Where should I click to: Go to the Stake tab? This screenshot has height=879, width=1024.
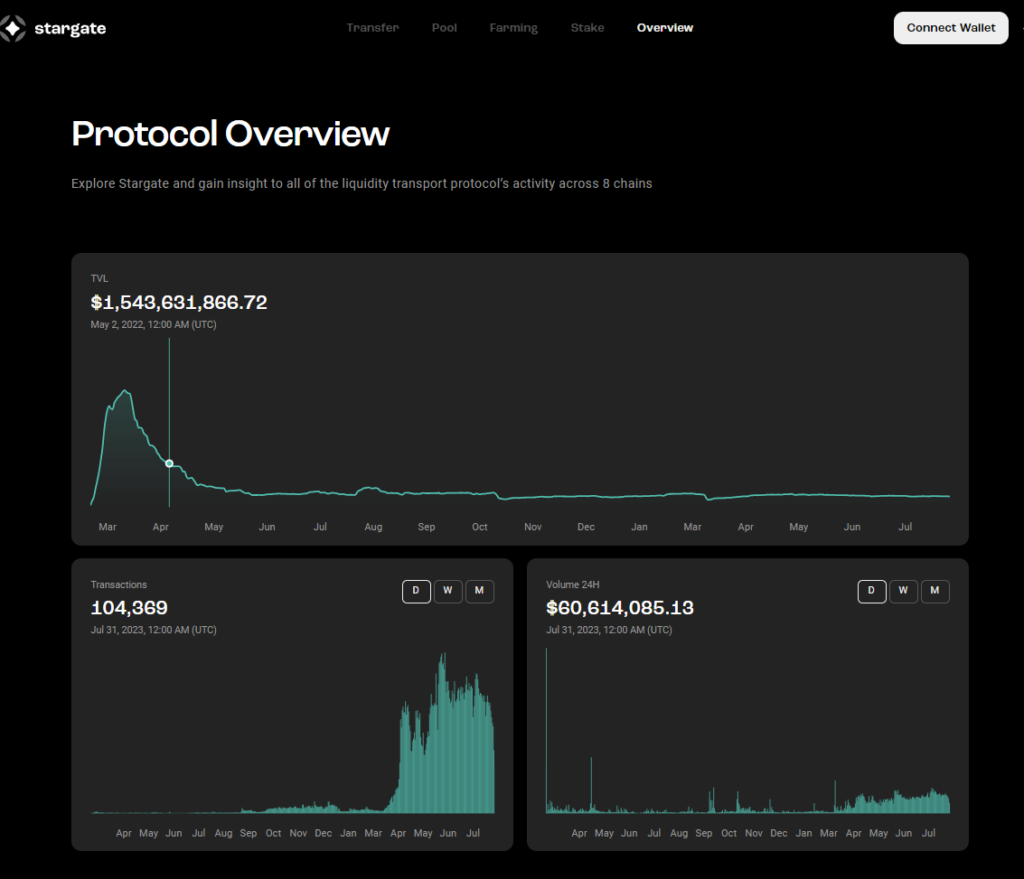(x=587, y=28)
